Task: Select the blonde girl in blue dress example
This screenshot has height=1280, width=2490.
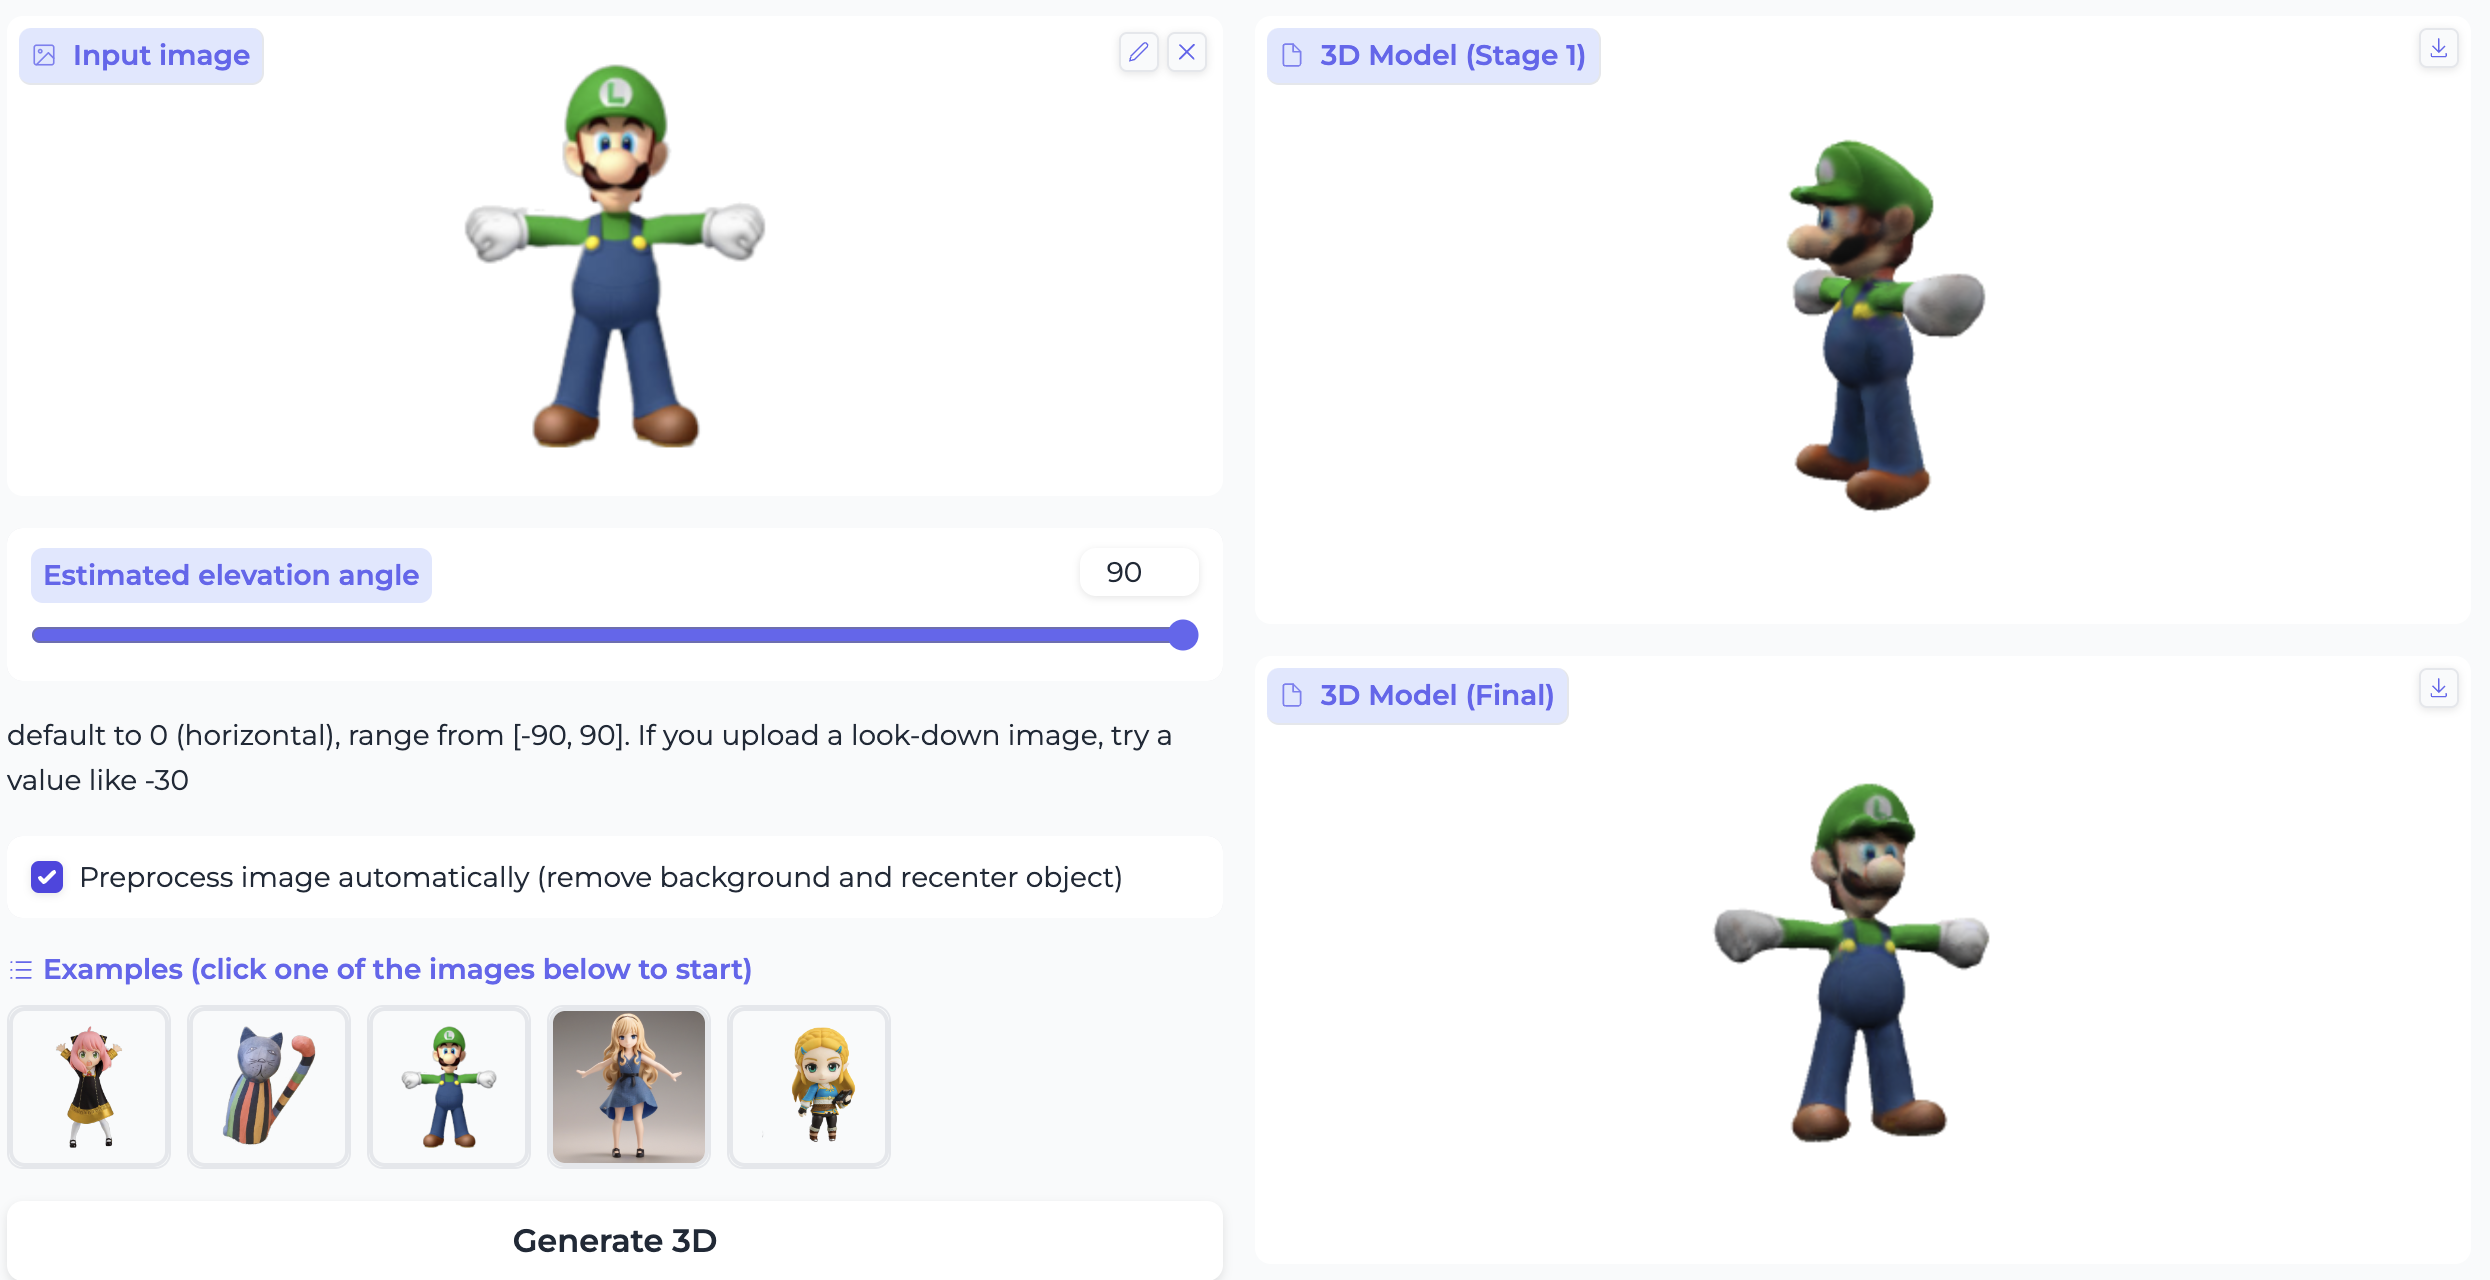Action: pos(629,1087)
